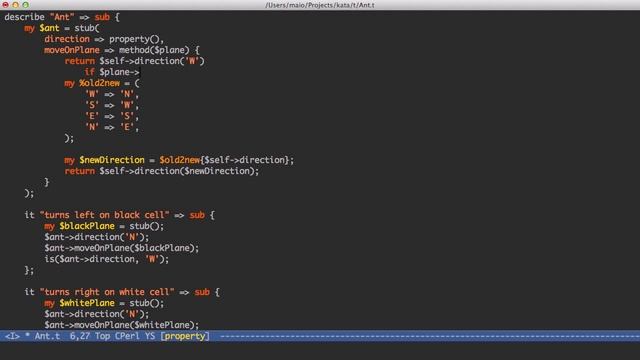Click the test title "turns left on black cell"
The width and height of the screenshot is (640, 360).
click(x=104, y=215)
